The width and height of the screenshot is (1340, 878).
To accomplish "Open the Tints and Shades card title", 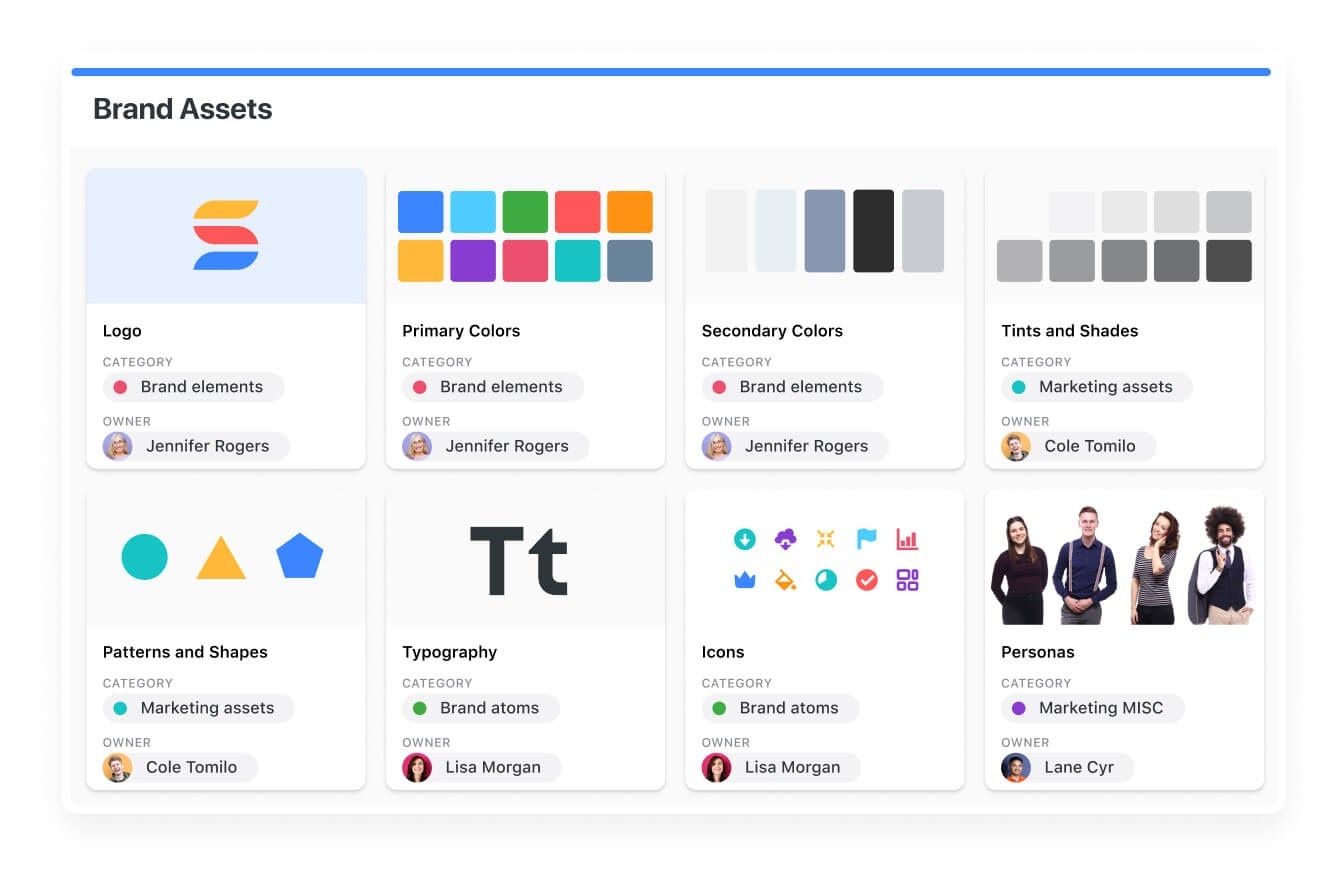I will pos(1070,331).
